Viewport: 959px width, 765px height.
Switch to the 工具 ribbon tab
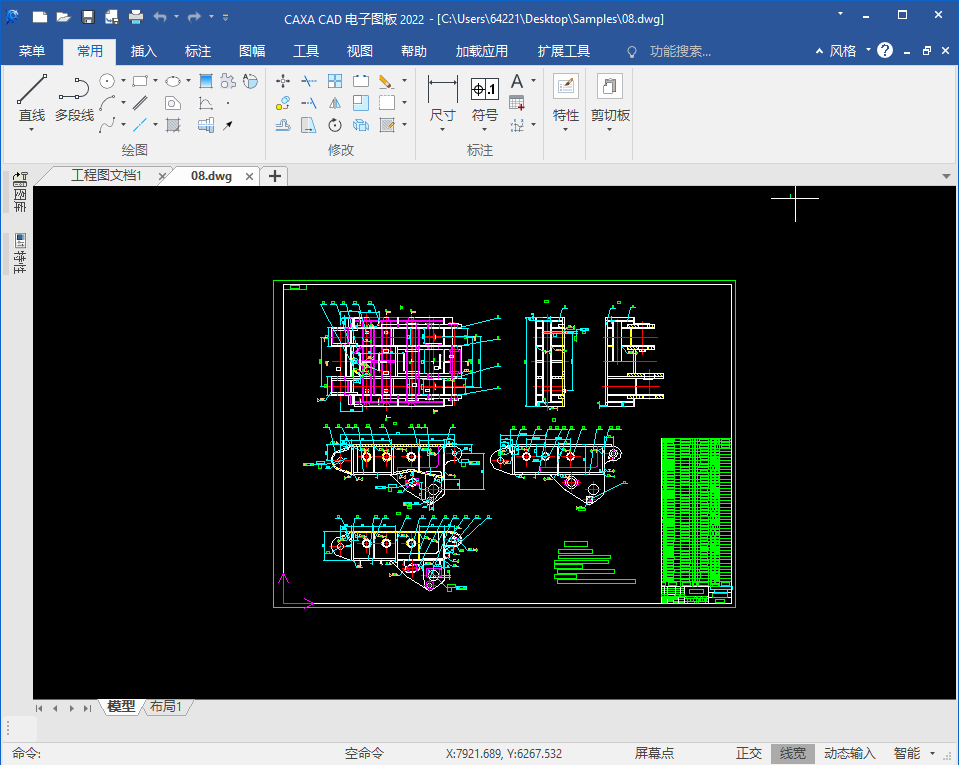coord(306,51)
